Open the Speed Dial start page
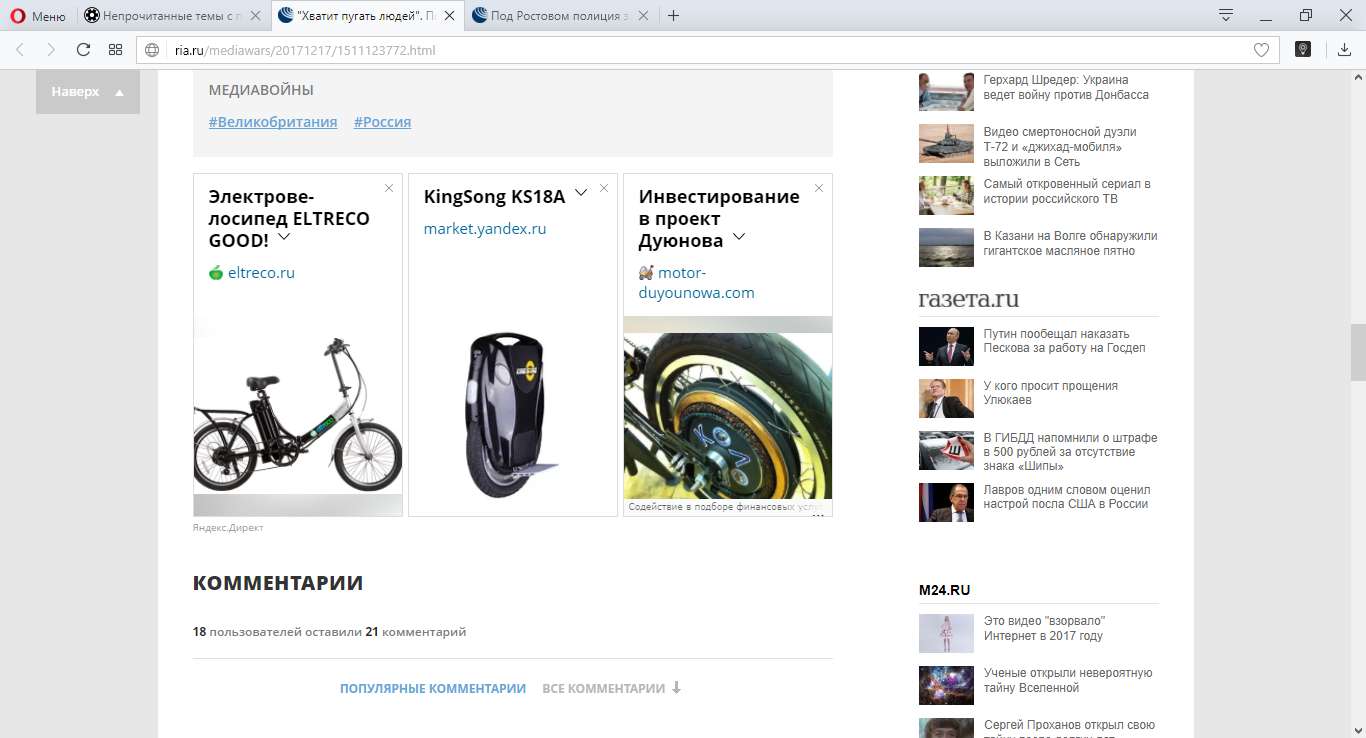The height and width of the screenshot is (738, 1366). 115,50
